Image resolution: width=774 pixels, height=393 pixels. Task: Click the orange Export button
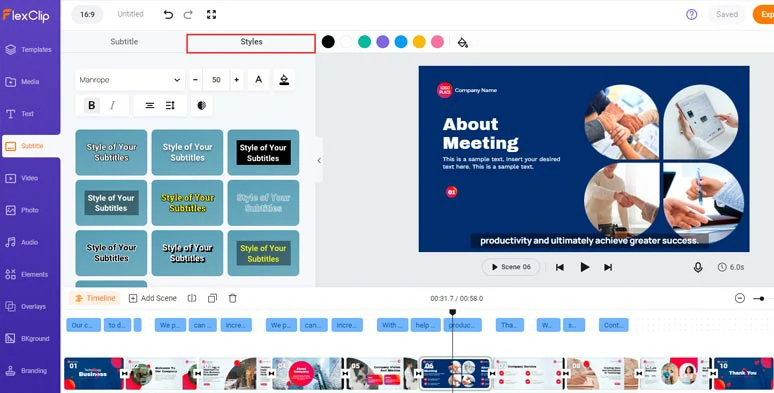tap(763, 14)
